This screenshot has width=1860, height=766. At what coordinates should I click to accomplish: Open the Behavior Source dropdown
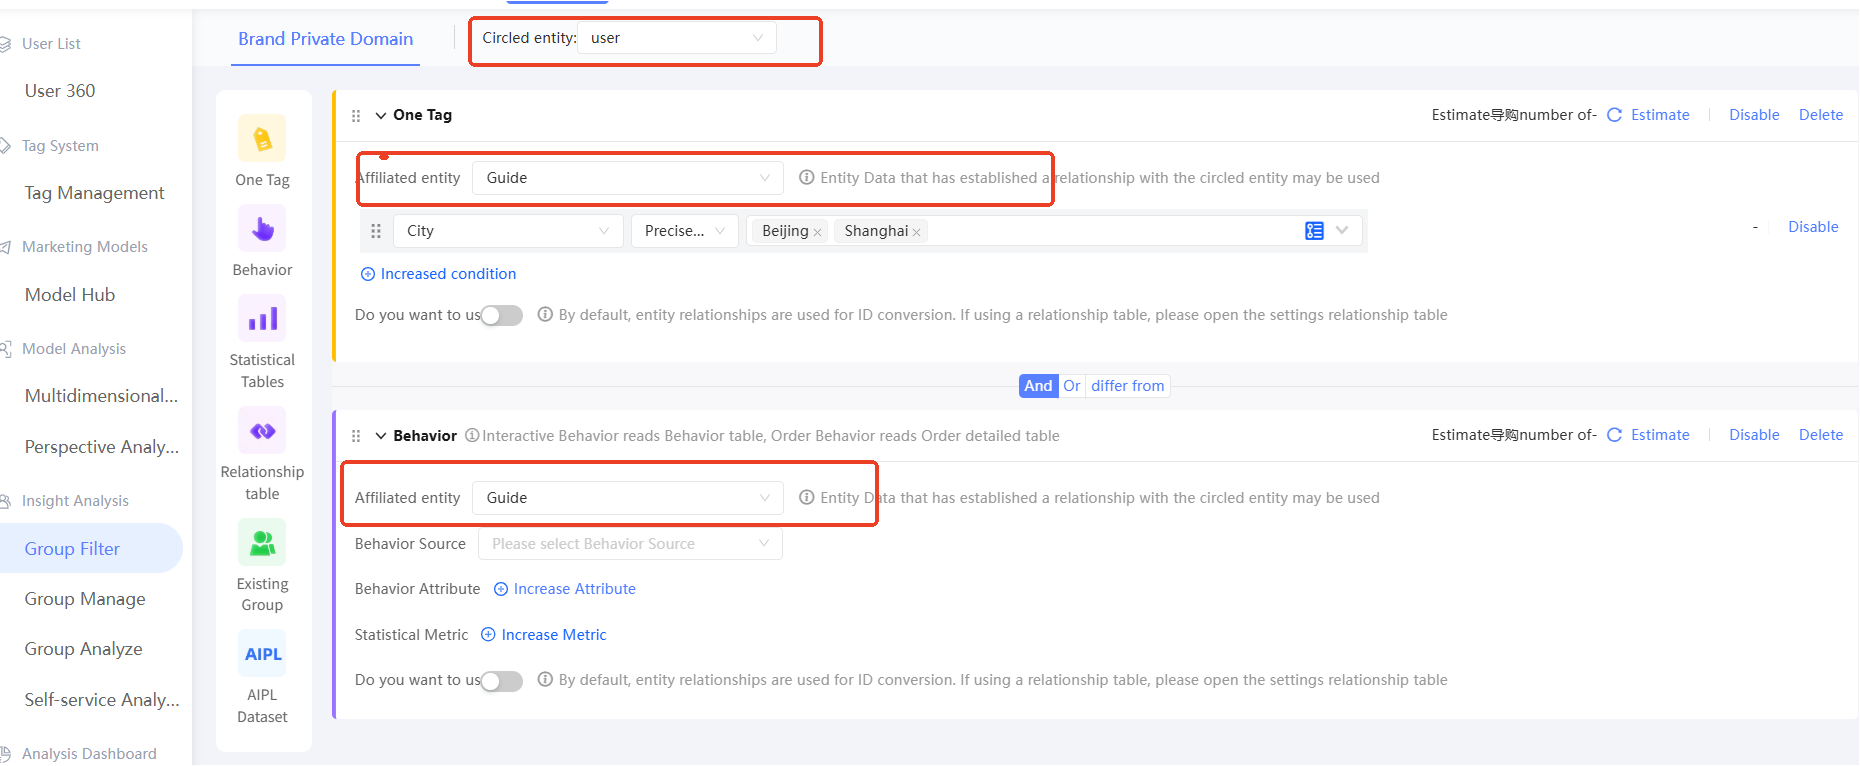(x=630, y=544)
